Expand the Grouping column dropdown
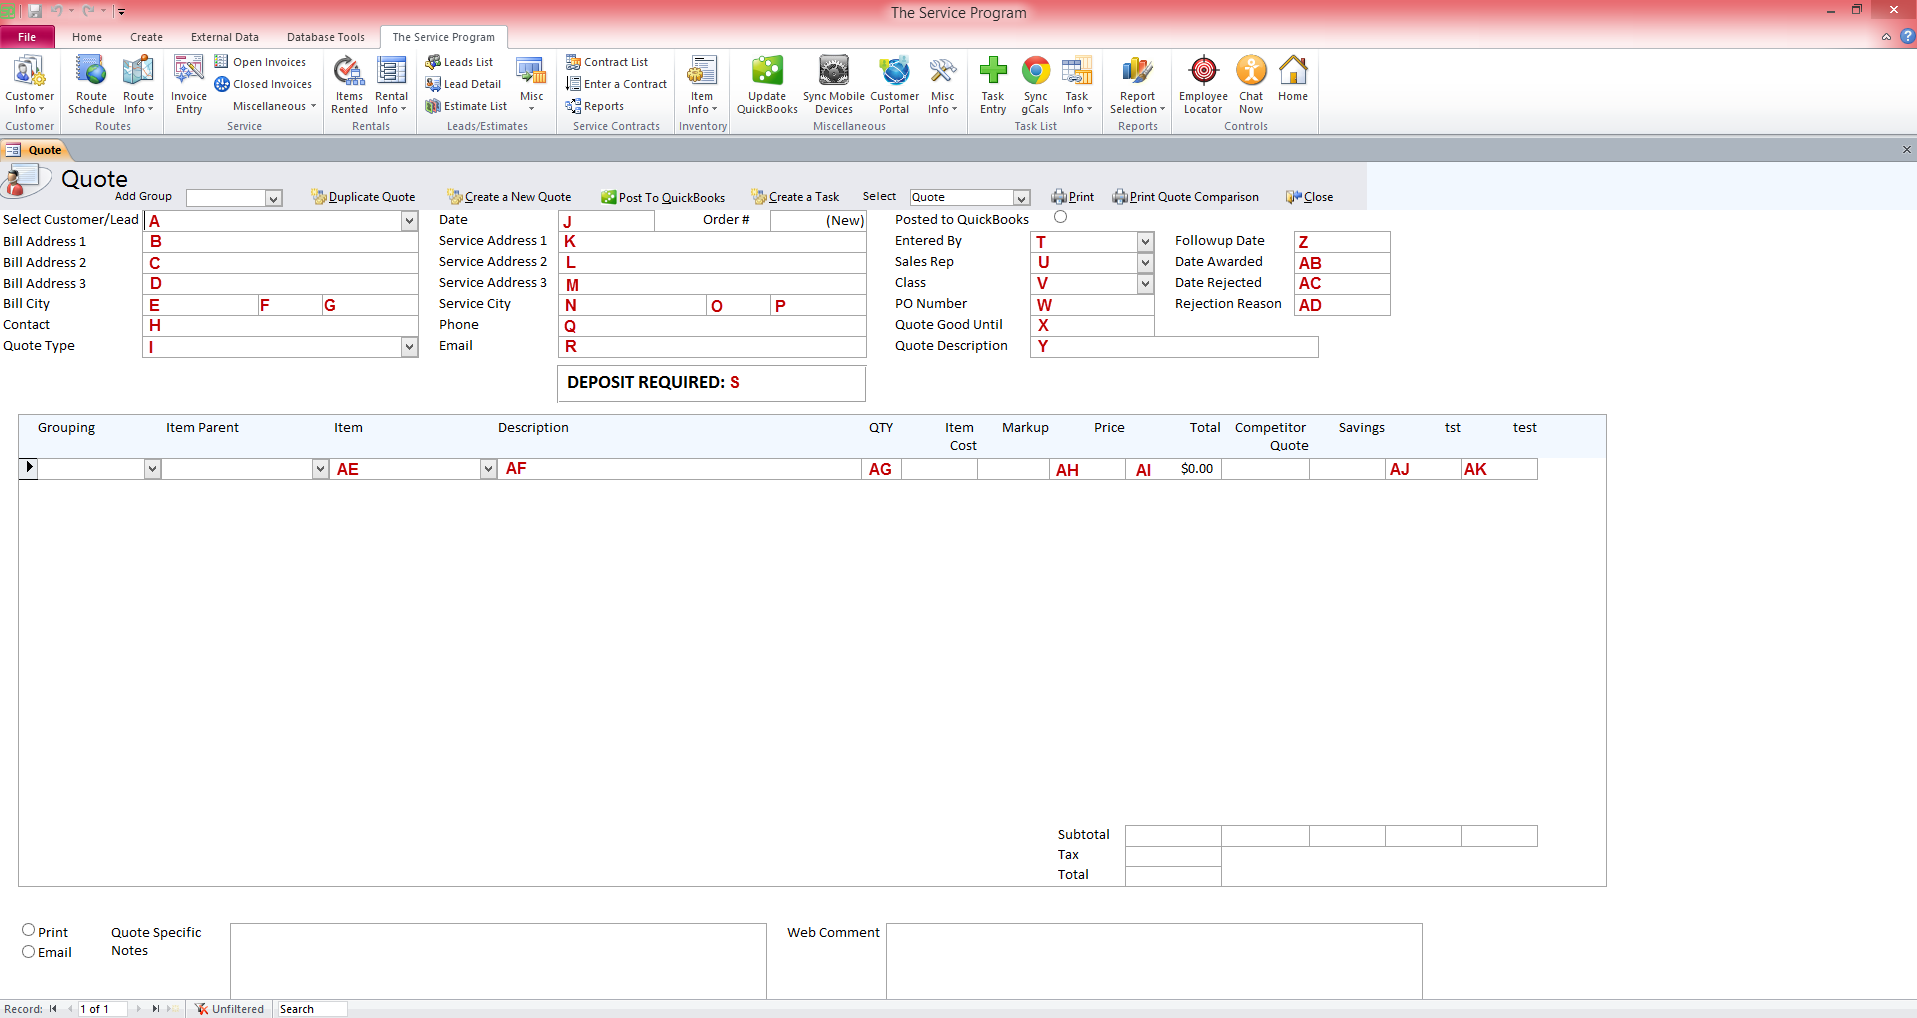Screen dimensions: 1917x1018 152,469
